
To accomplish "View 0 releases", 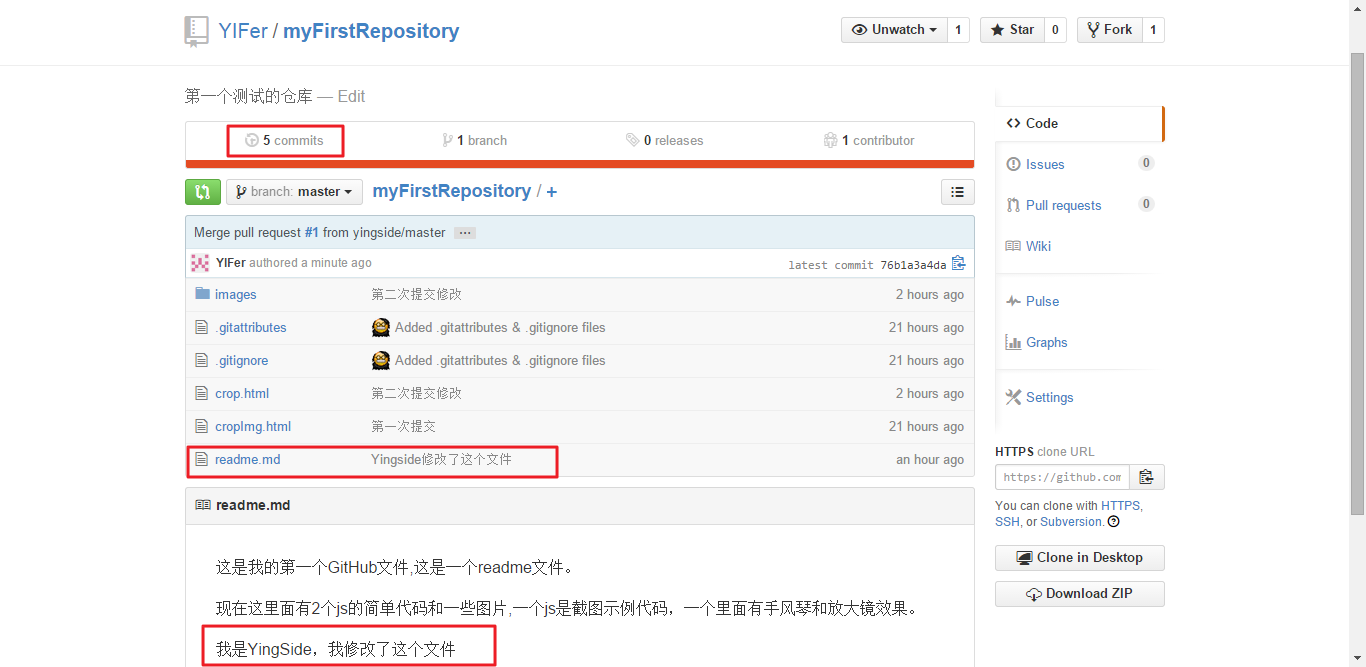I will coord(665,140).
